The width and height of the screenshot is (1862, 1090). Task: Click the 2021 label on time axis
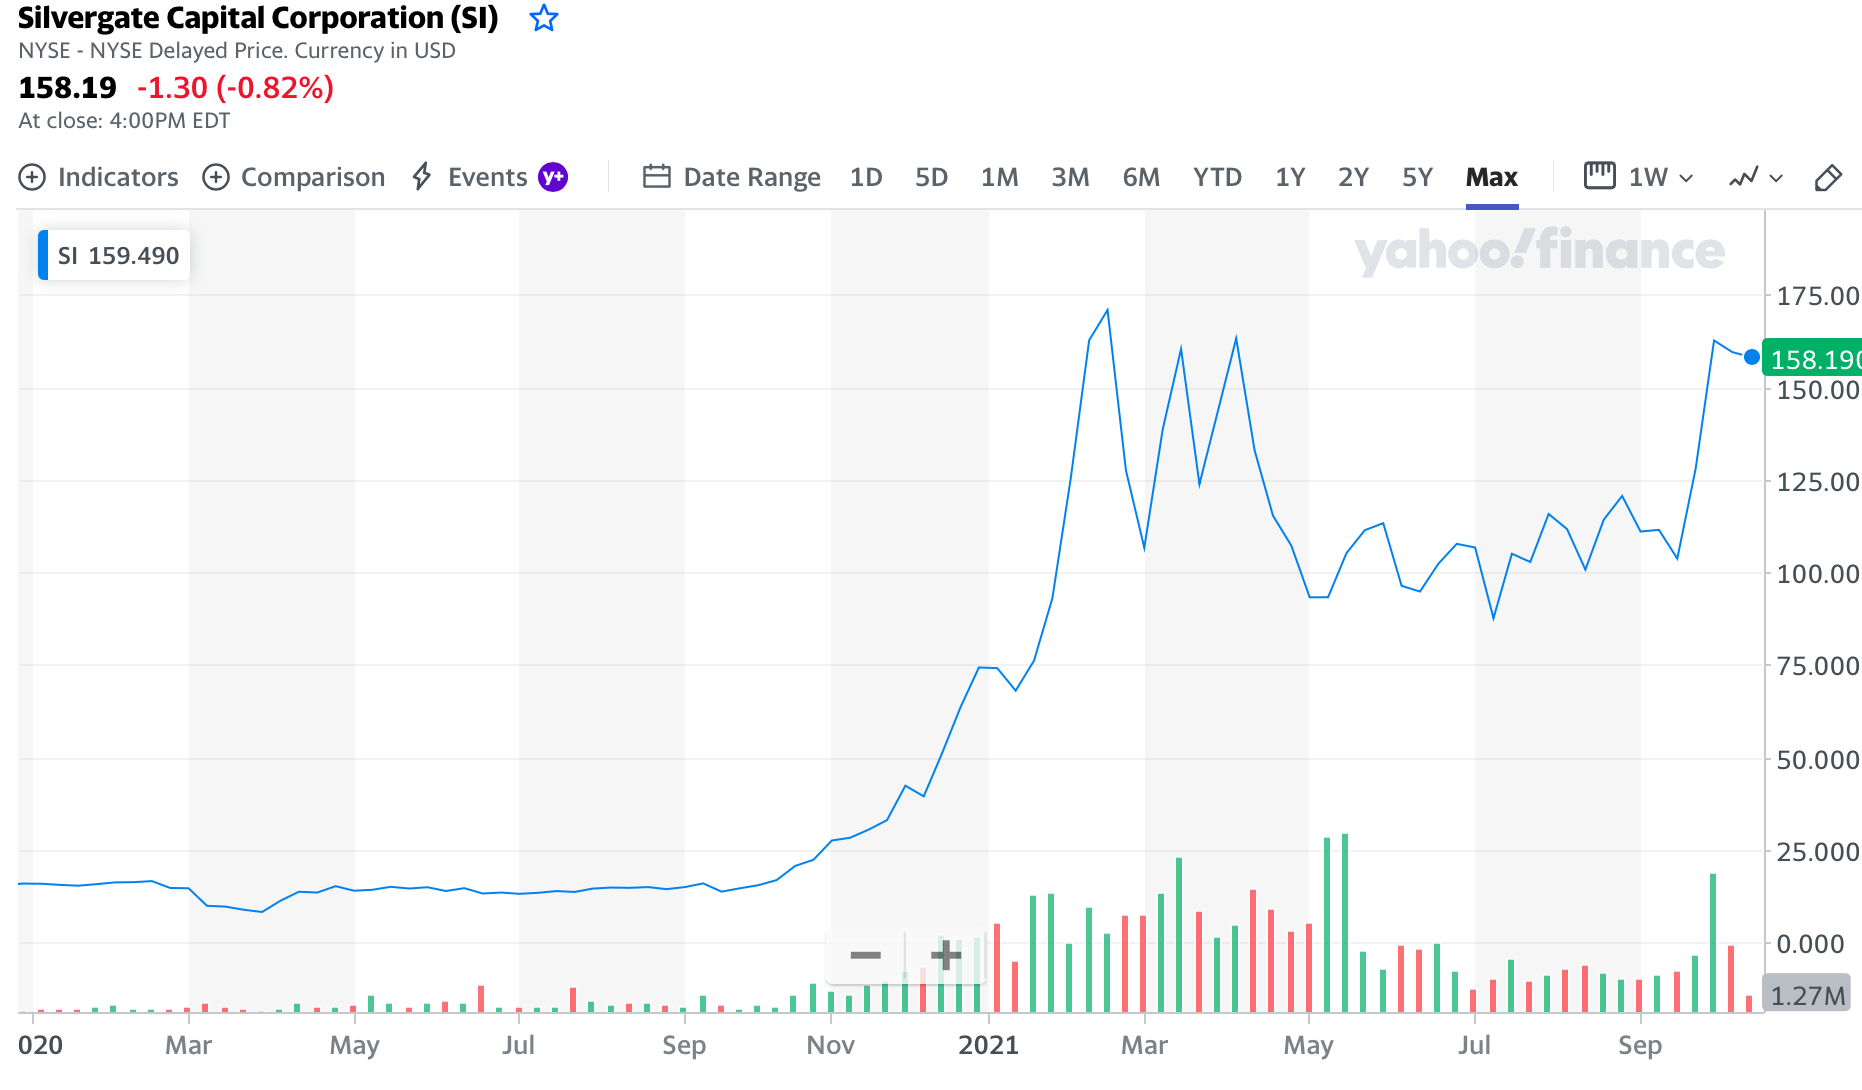pos(988,1045)
